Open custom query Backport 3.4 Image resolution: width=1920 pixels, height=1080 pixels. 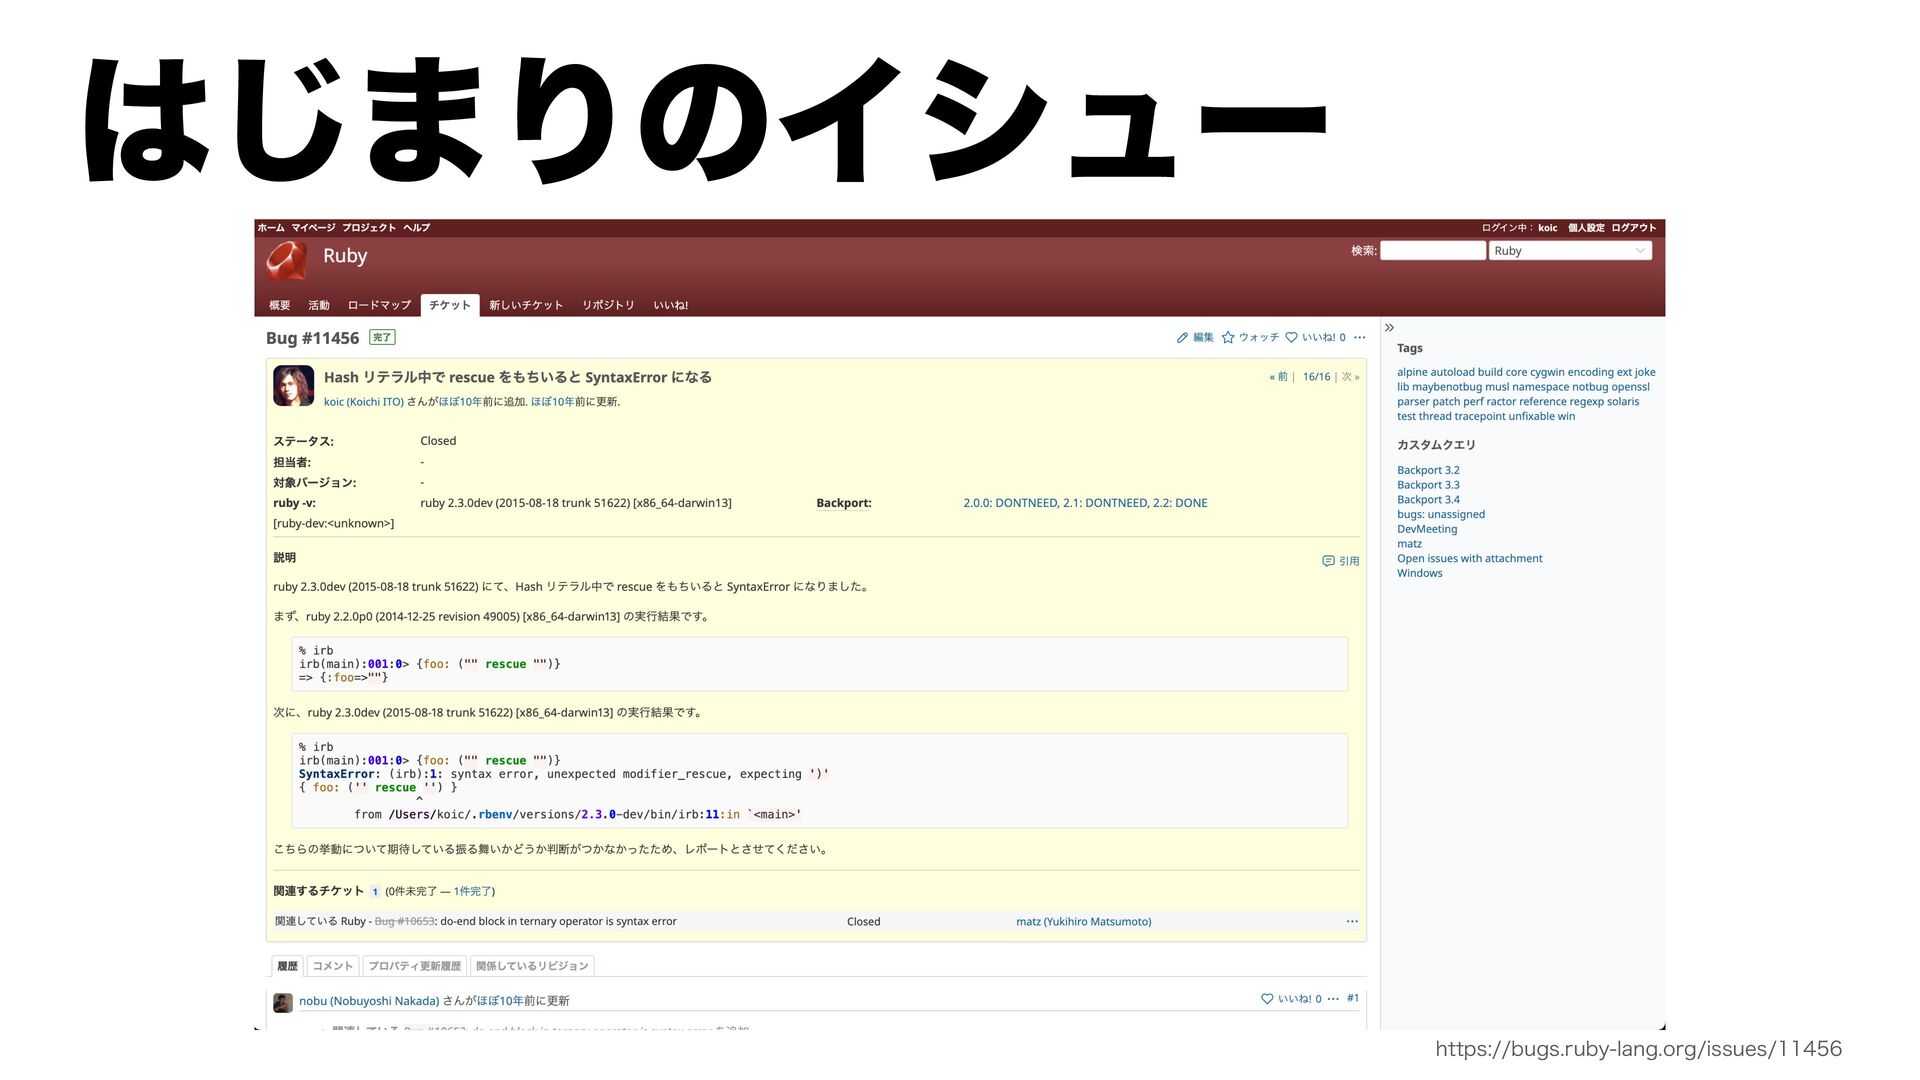click(1428, 500)
